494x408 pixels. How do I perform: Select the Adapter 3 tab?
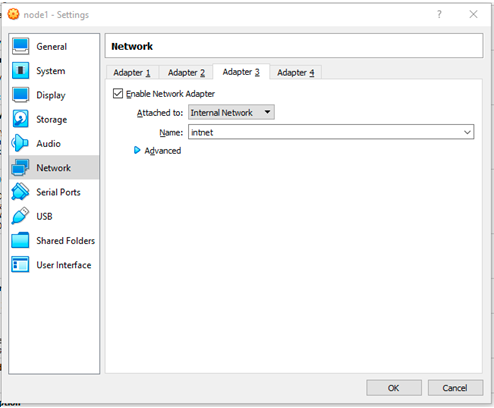[x=241, y=72]
